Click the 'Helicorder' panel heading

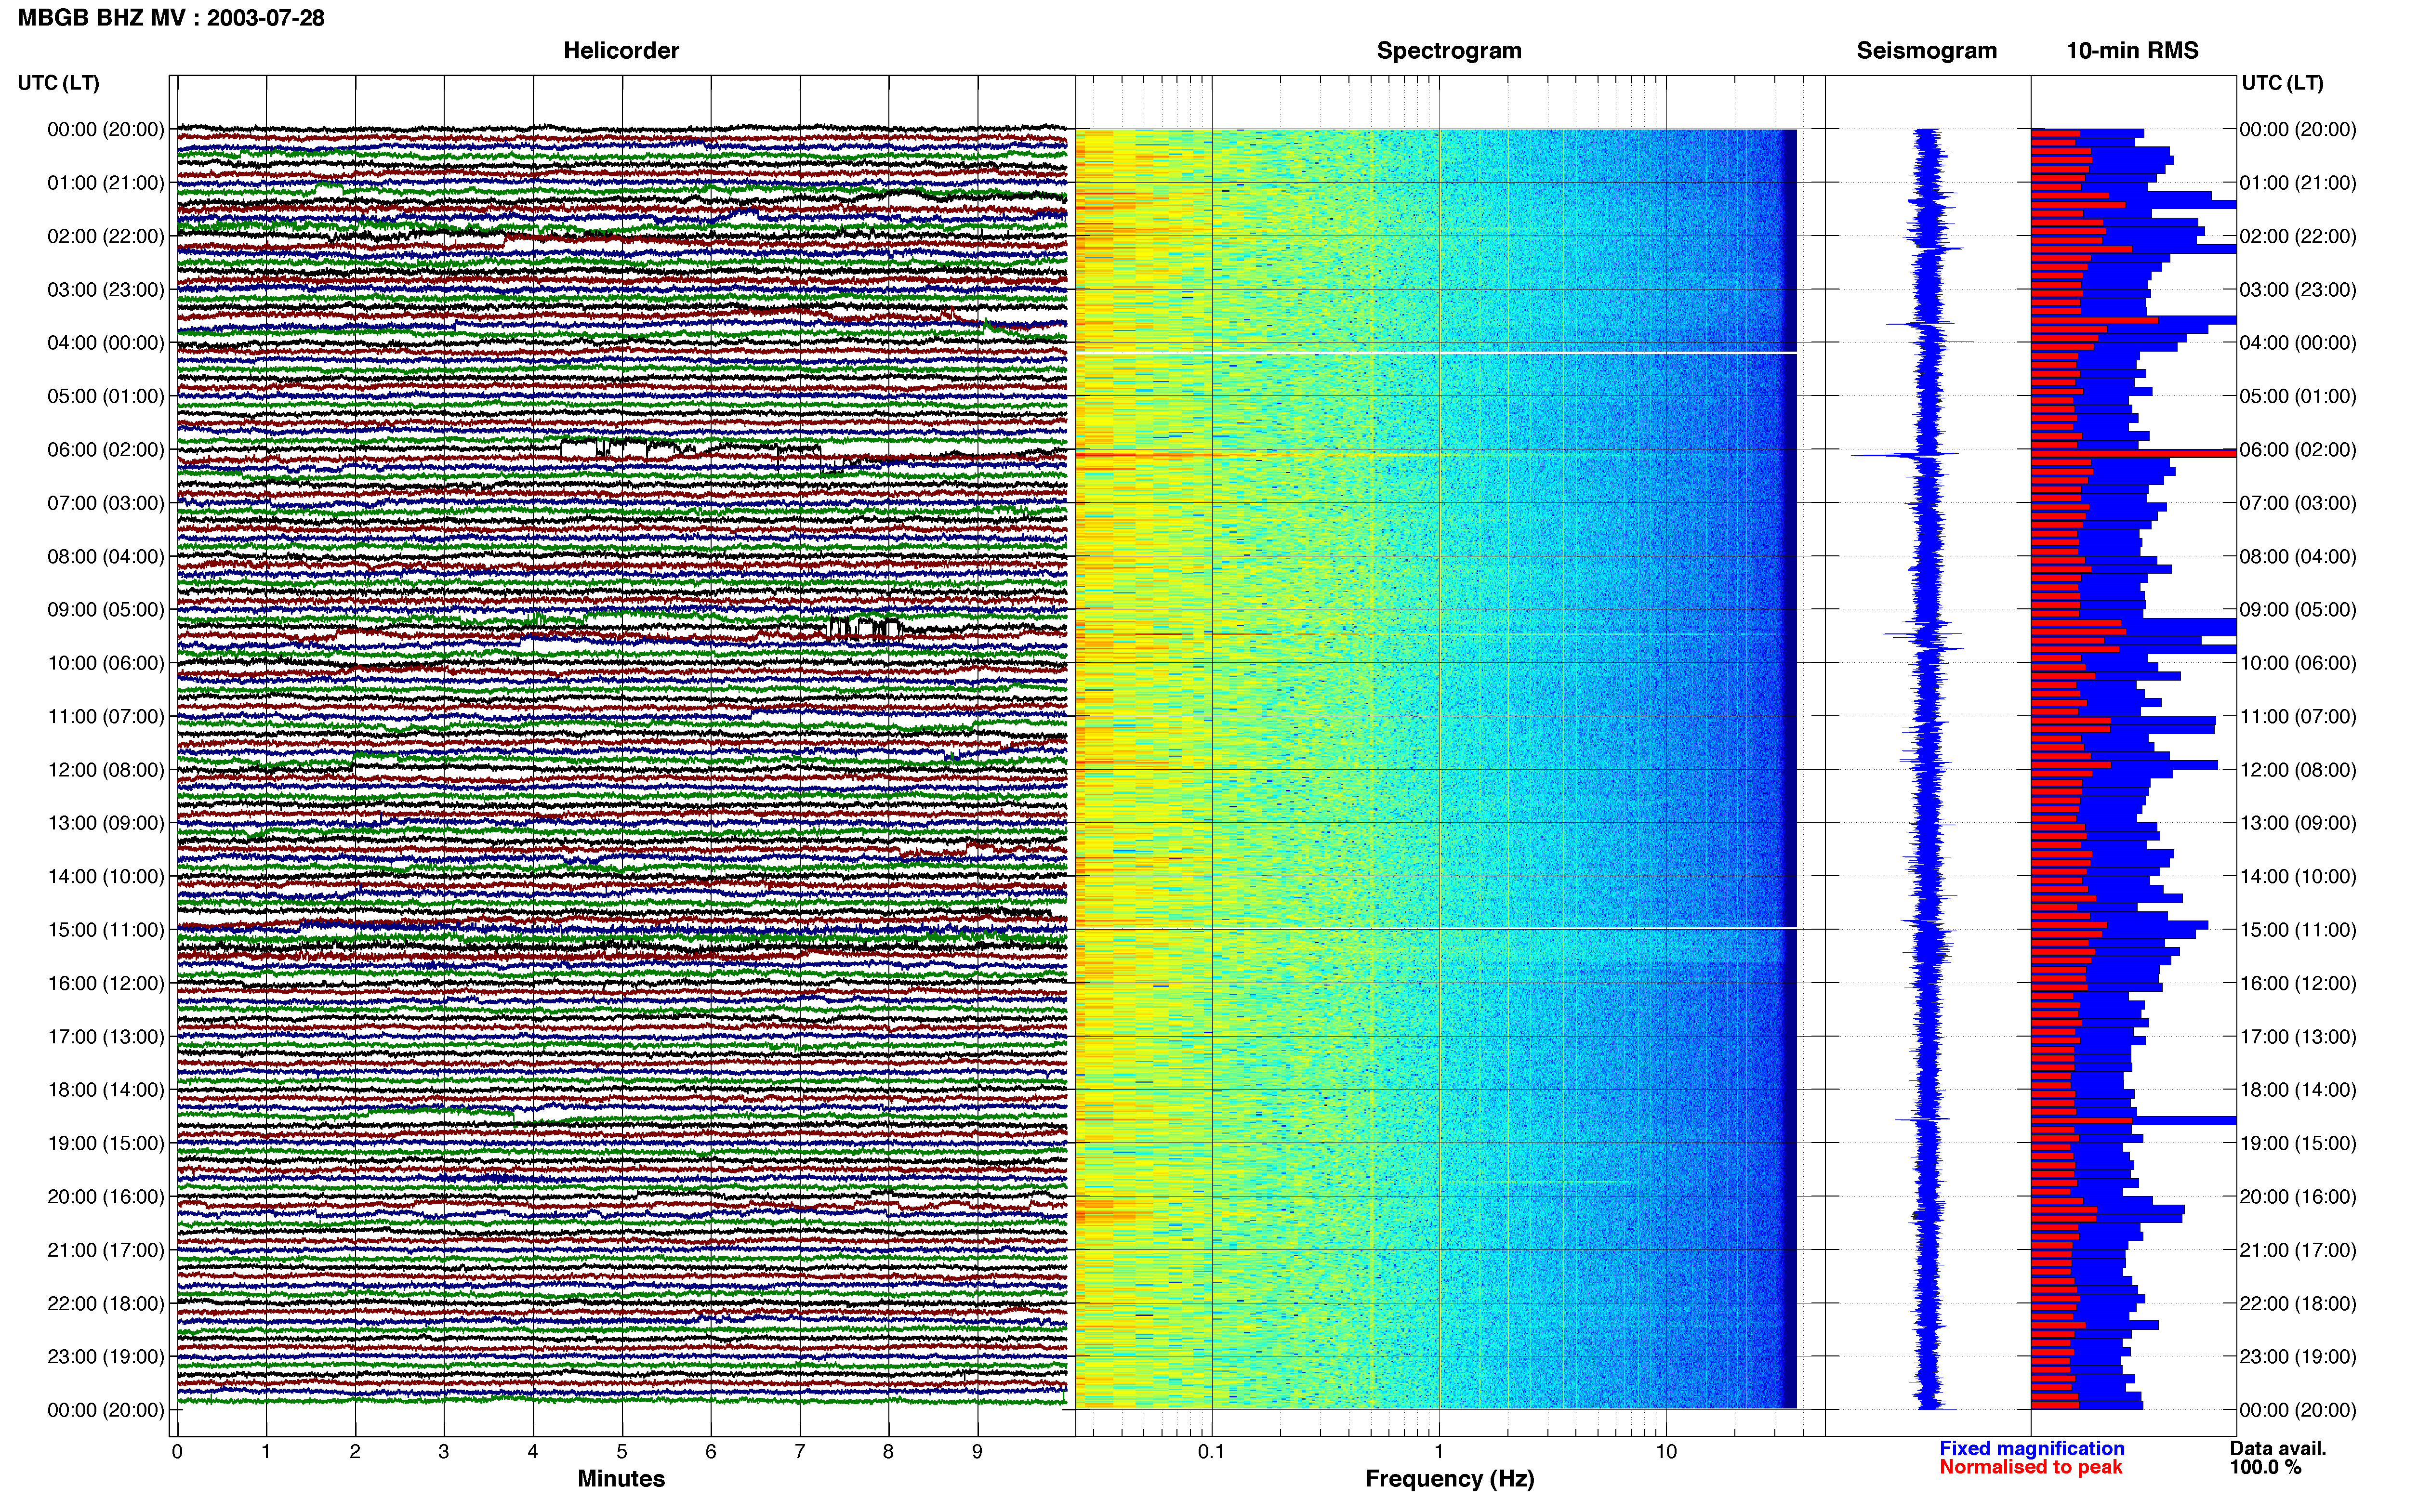[621, 51]
